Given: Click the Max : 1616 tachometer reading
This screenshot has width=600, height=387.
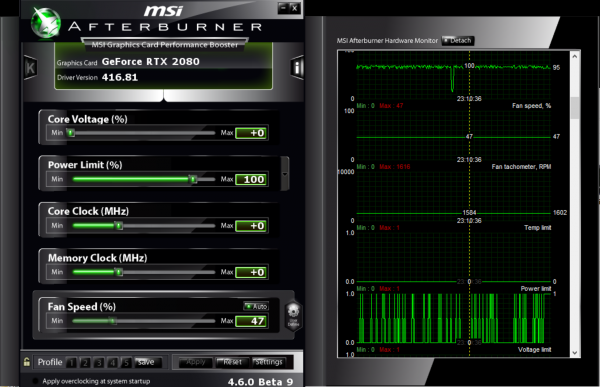Looking at the screenshot, I should click(x=395, y=167).
